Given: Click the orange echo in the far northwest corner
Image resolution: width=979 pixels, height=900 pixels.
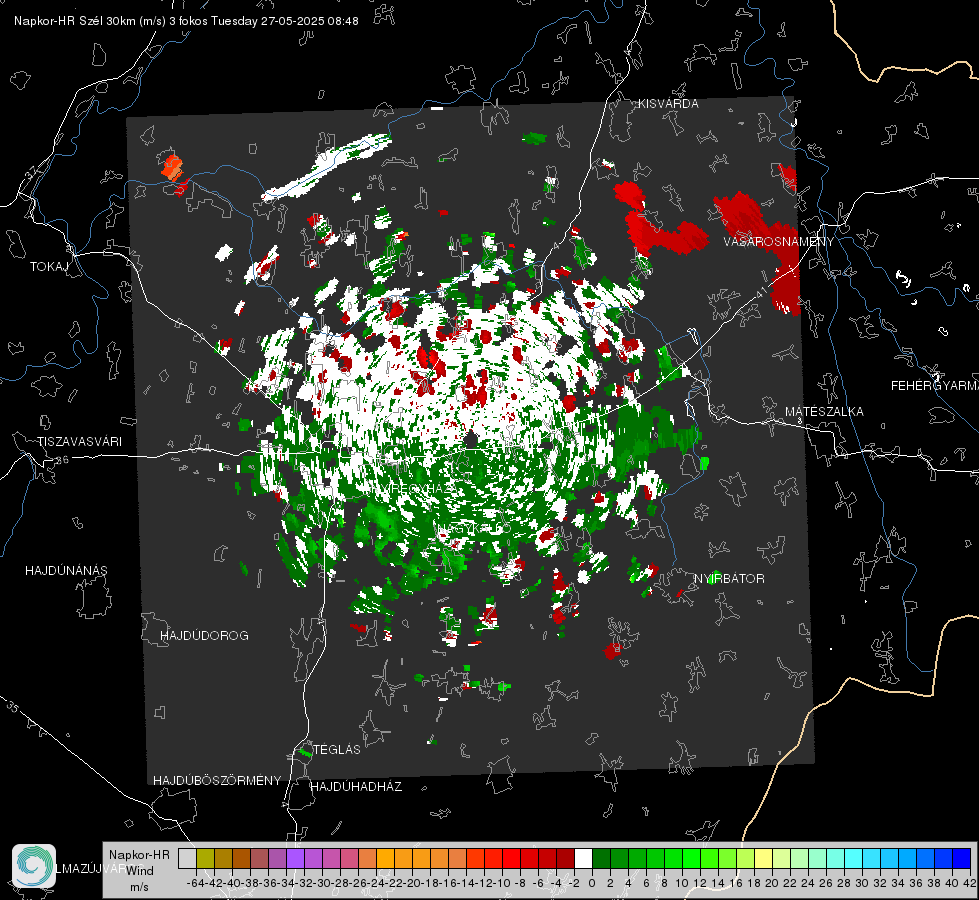Looking at the screenshot, I should 172,167.
